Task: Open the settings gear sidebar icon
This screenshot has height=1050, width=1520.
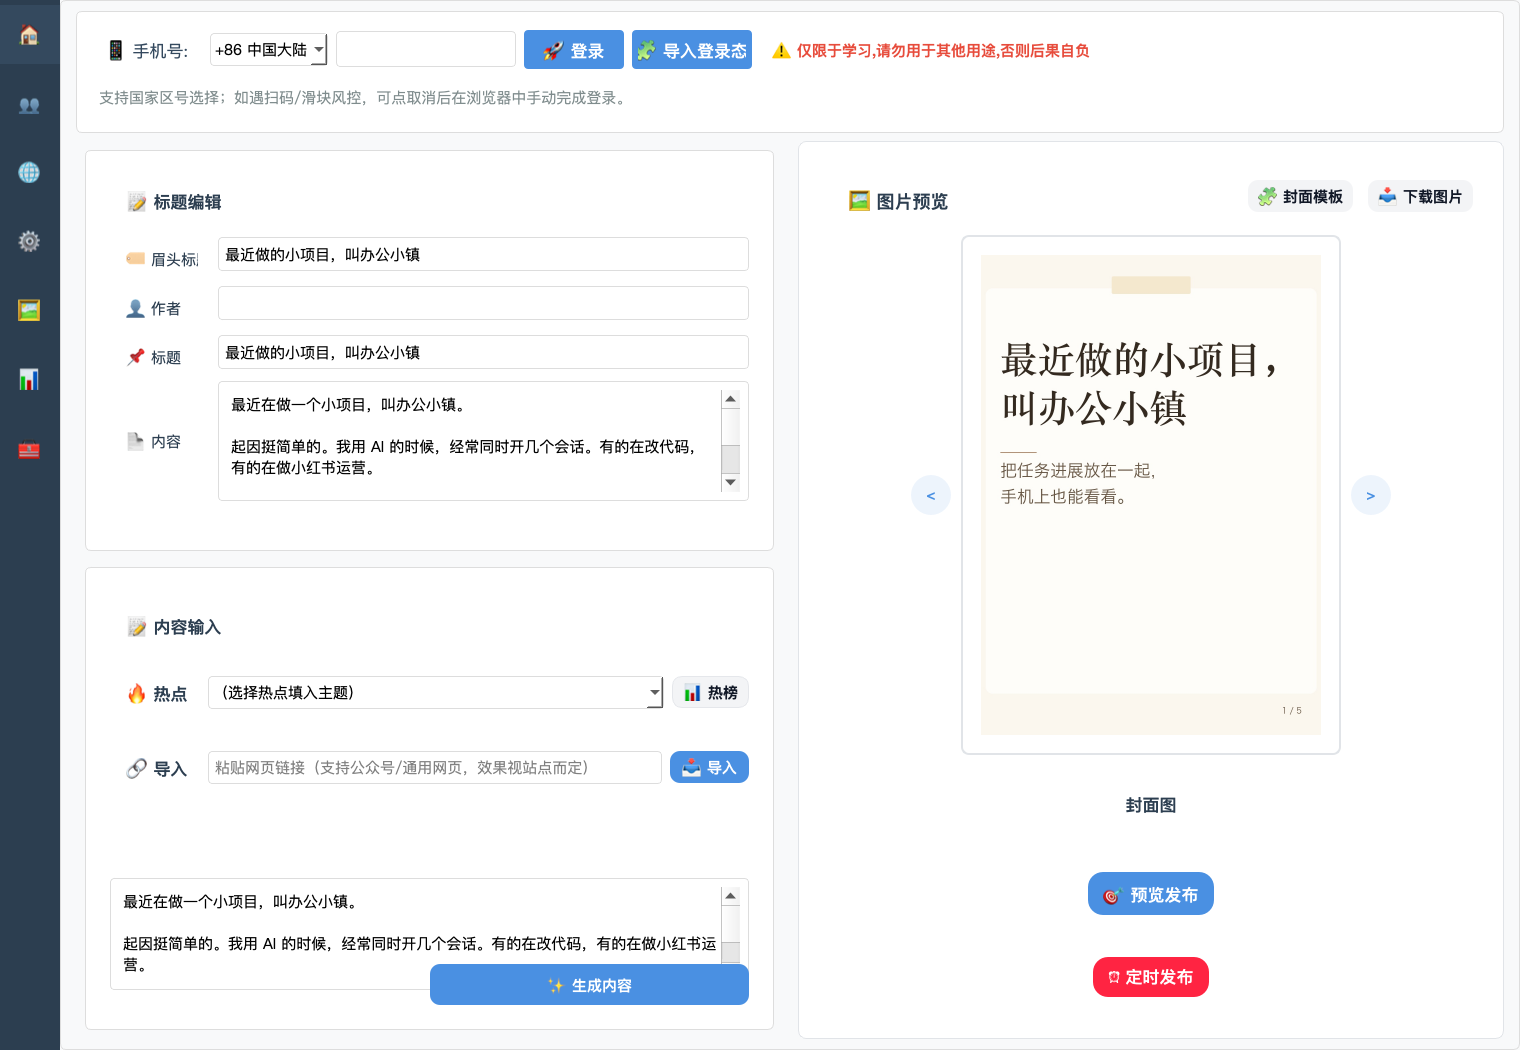Action: [x=29, y=241]
